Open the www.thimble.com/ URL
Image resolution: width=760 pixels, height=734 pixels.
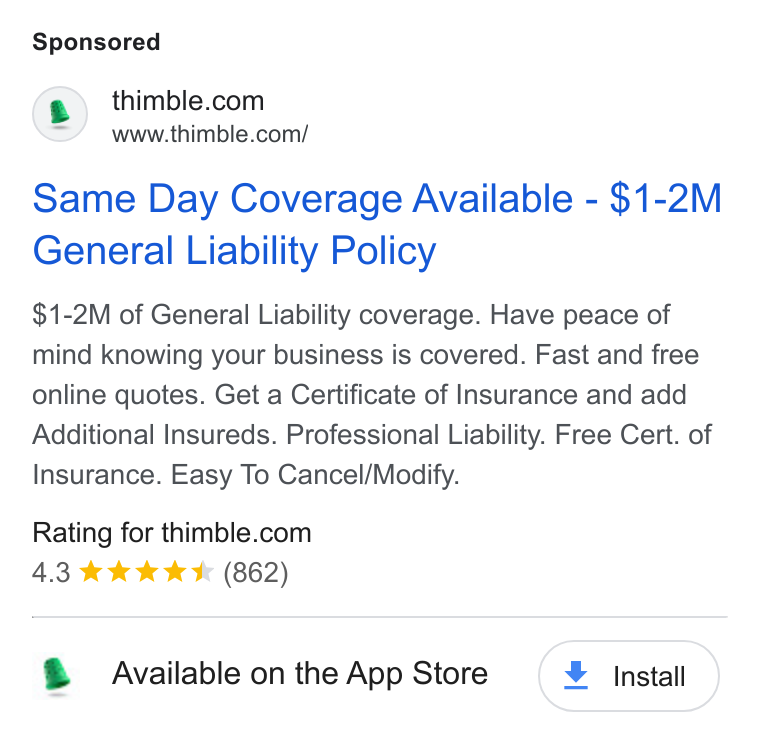click(x=210, y=134)
